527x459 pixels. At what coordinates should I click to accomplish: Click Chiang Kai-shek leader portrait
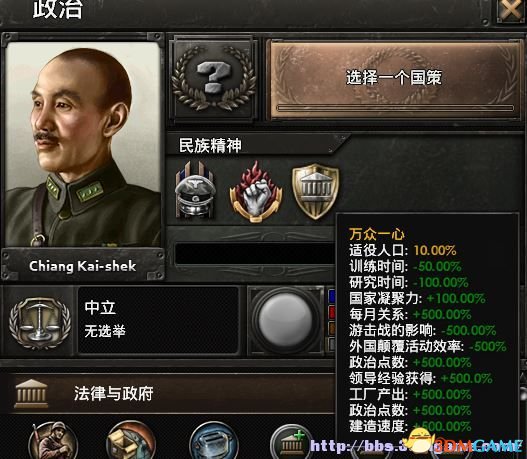pos(83,144)
